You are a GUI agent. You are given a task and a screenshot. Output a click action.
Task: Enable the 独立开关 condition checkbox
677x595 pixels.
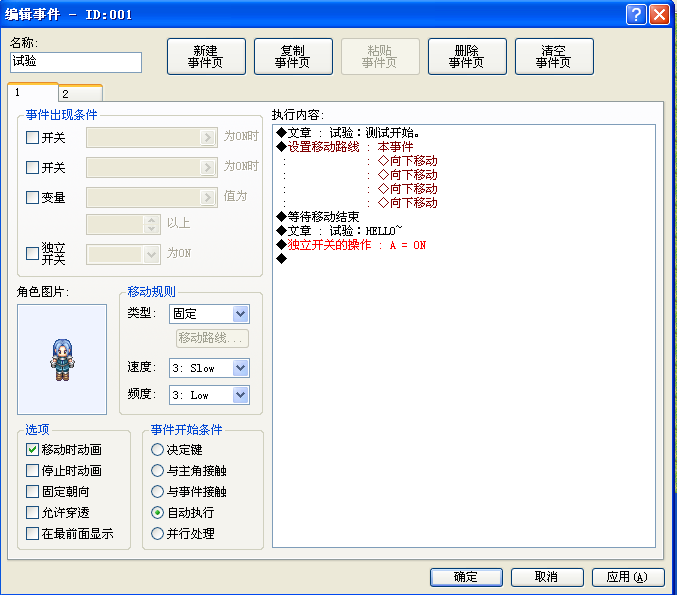[x=32, y=253]
